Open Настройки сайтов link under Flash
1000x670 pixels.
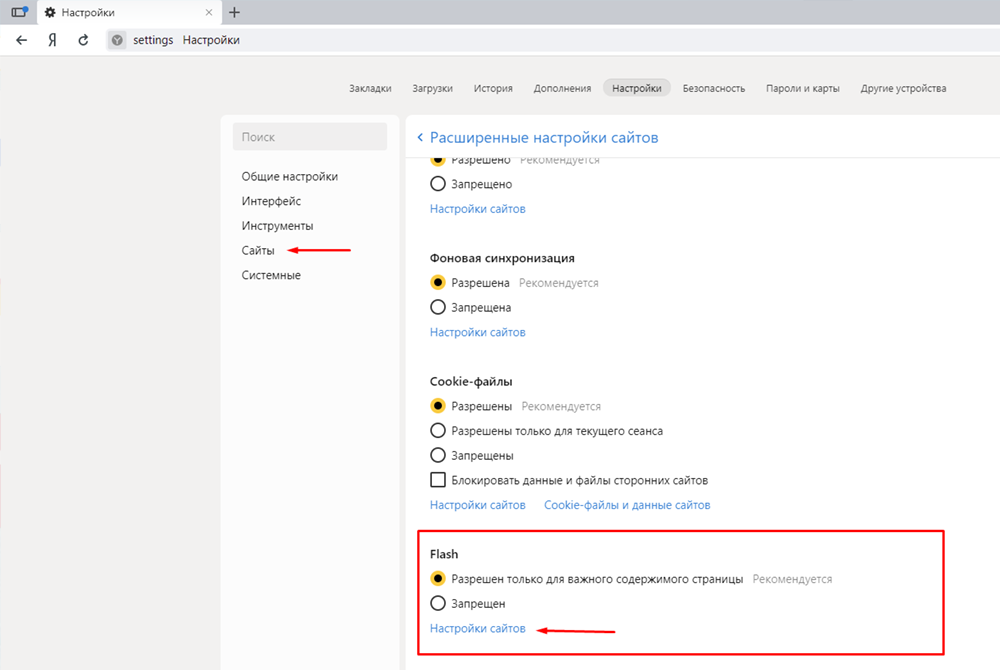[x=477, y=629]
